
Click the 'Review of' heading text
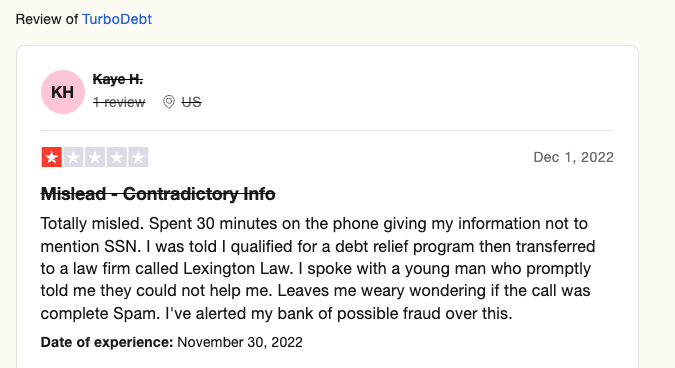46,19
